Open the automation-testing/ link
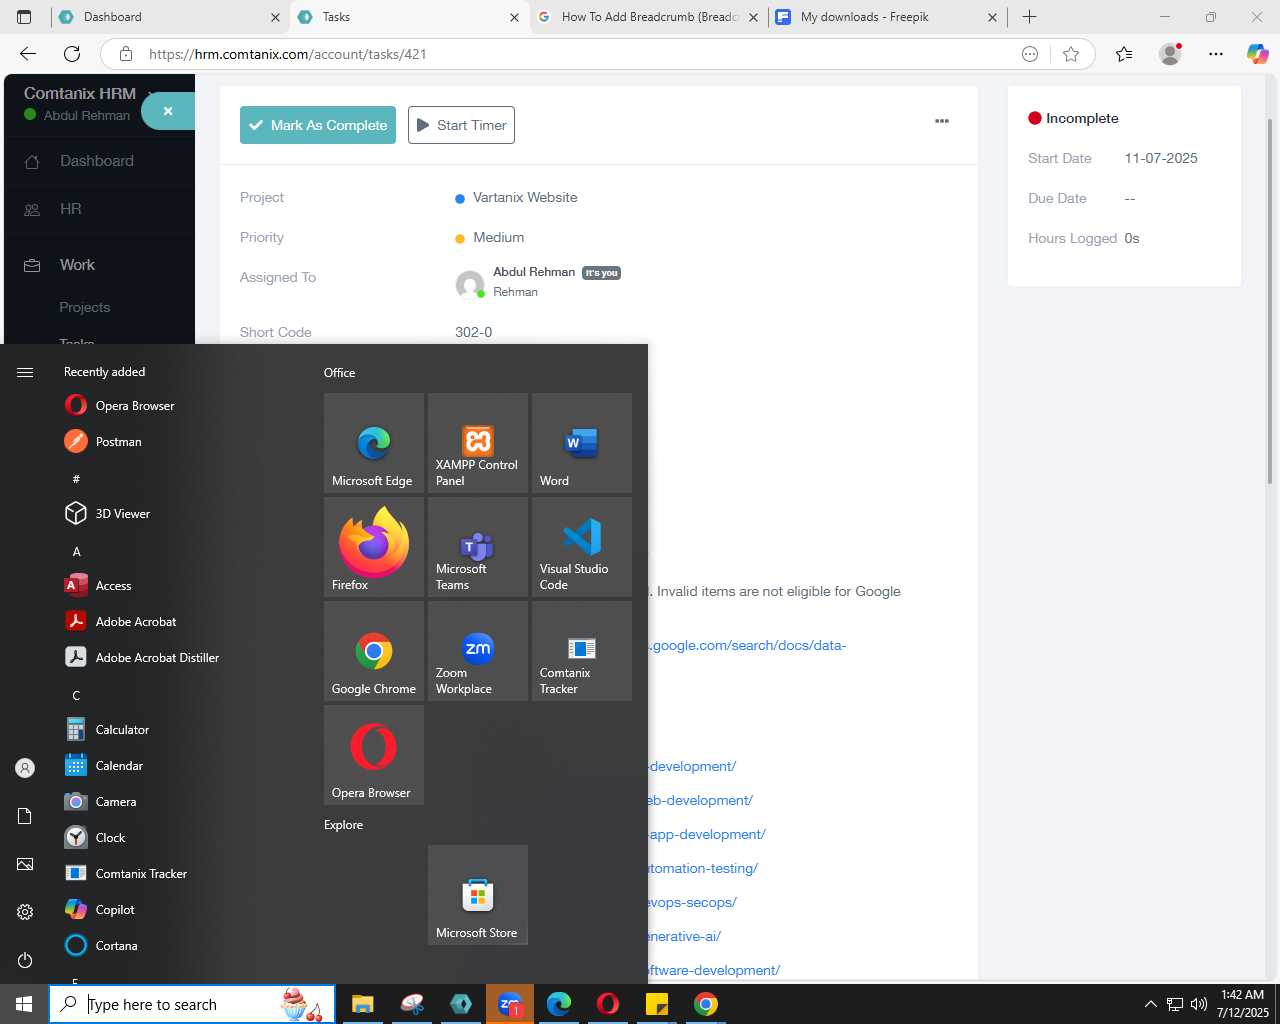The image size is (1280, 1024). pos(703,868)
